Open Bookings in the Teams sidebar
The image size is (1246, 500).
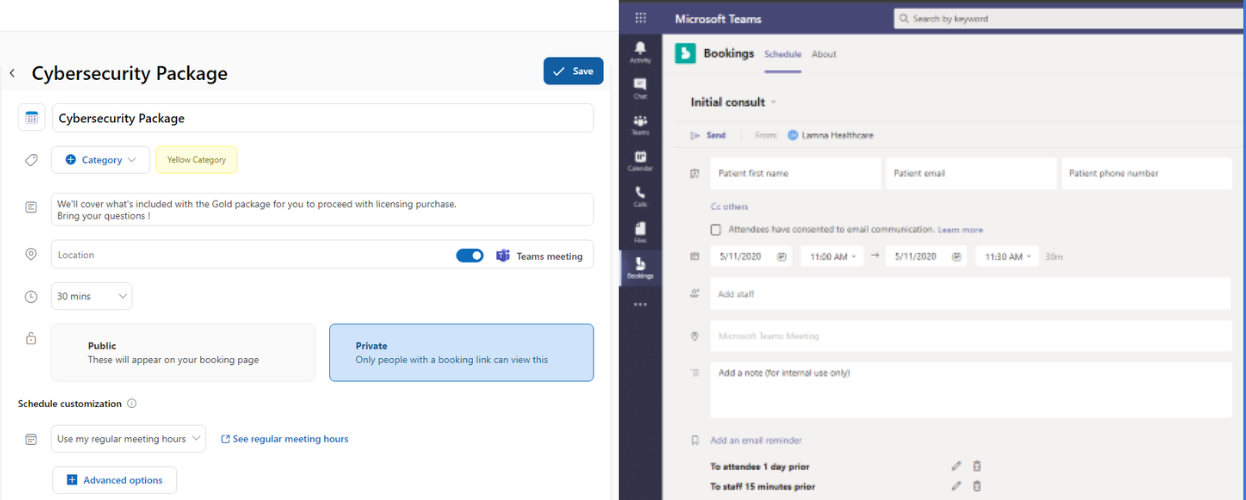[x=640, y=268]
